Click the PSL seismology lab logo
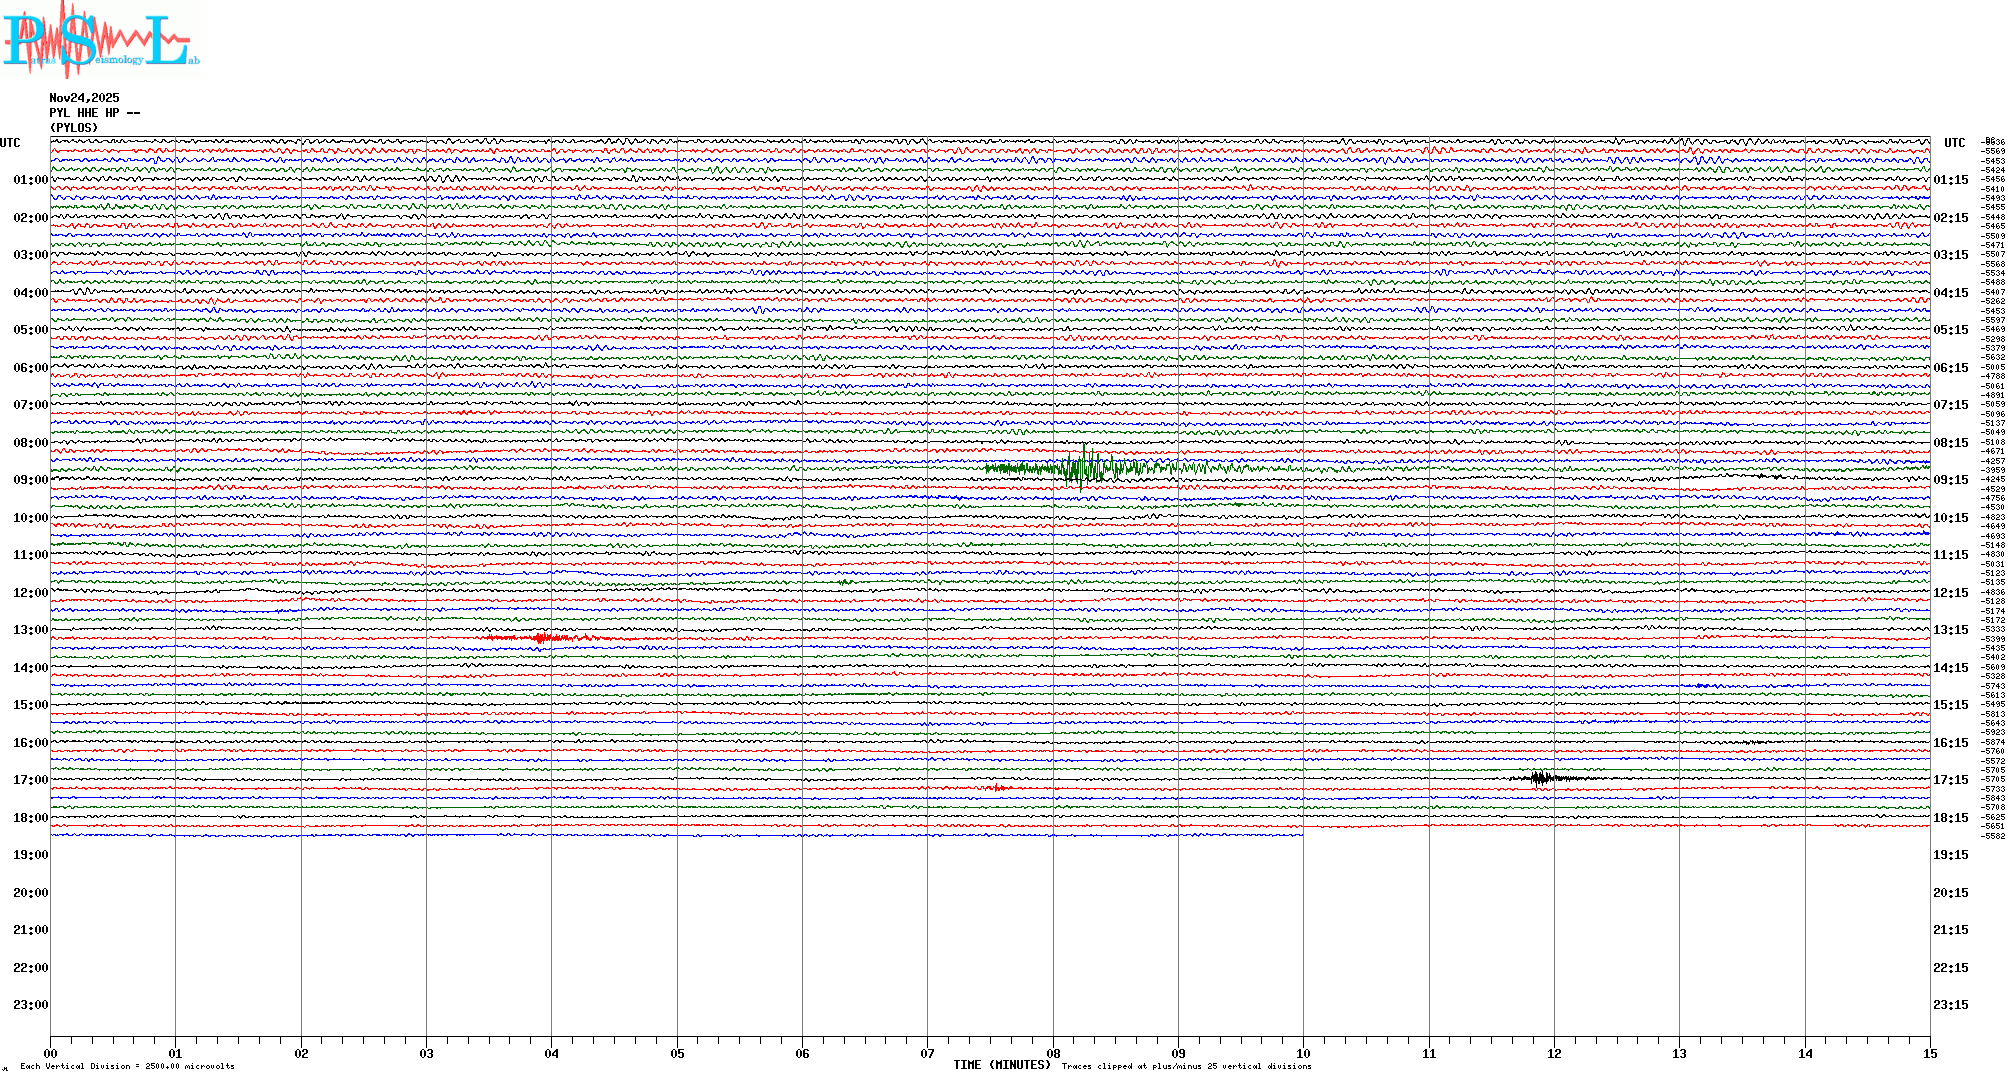 [100, 40]
